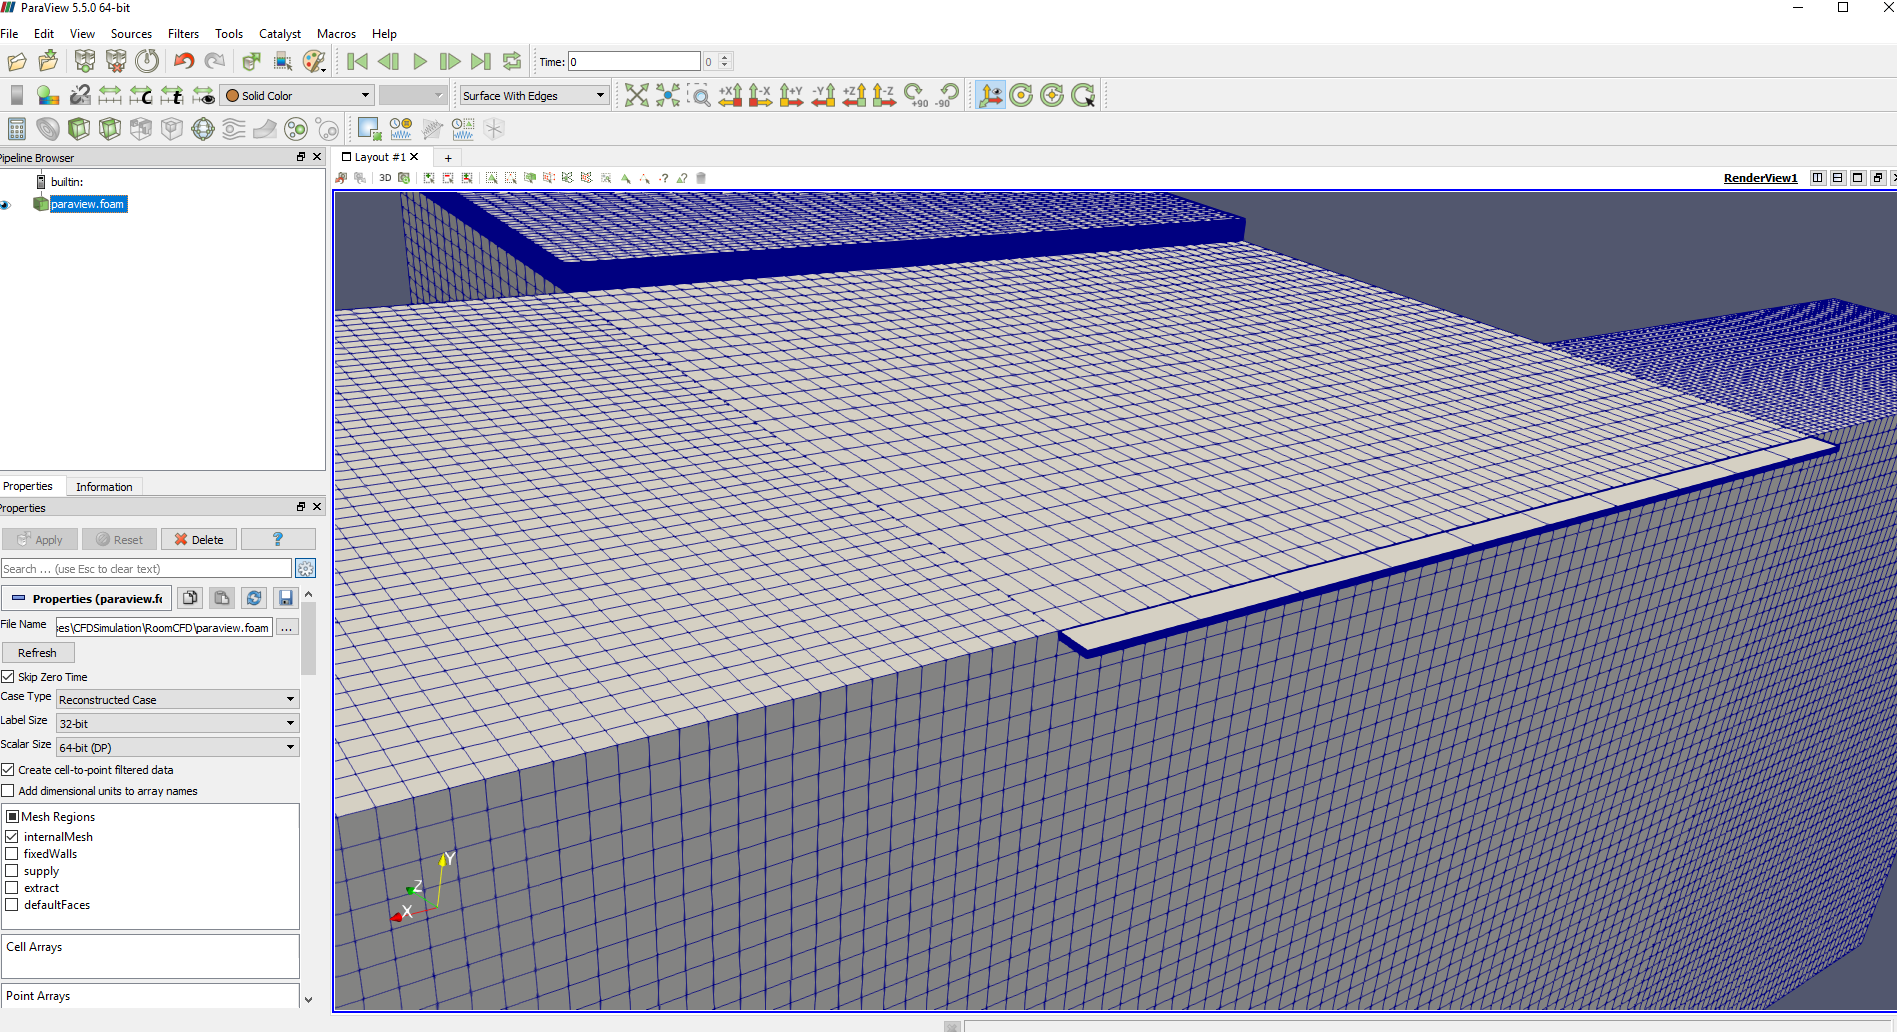The height and width of the screenshot is (1032, 1897).
Task: Open the Filters menu
Action: [183, 34]
